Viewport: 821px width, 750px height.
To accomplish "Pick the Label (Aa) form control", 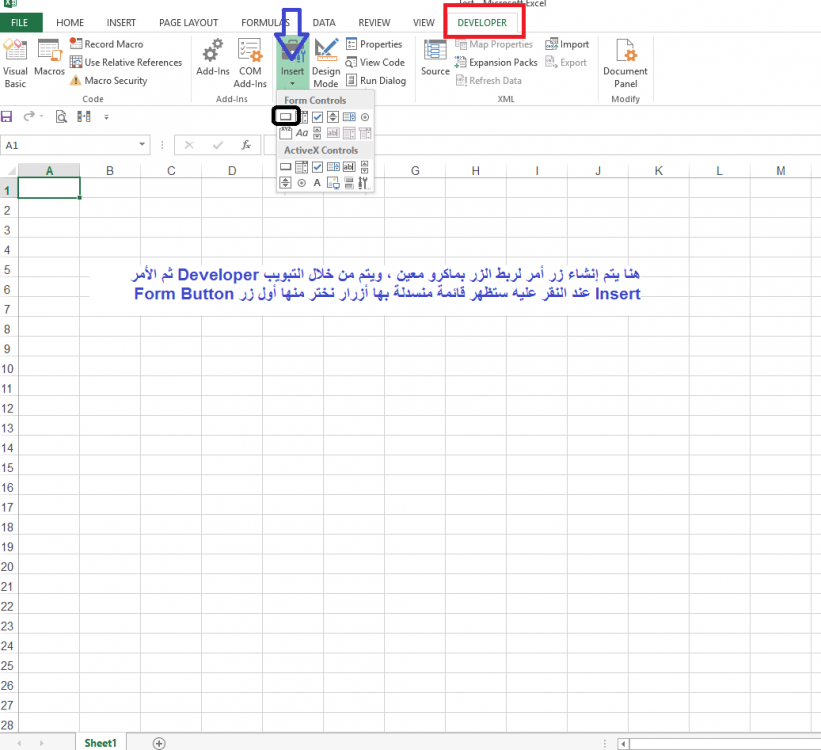I will click(x=302, y=133).
